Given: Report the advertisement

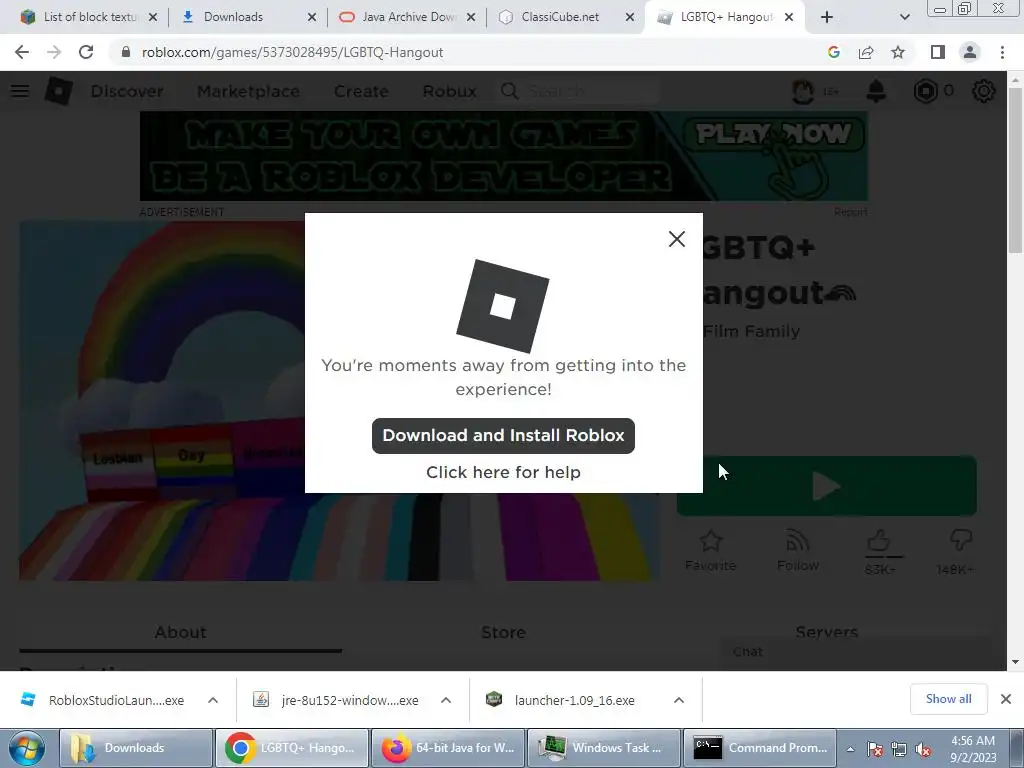Looking at the screenshot, I should tap(850, 212).
